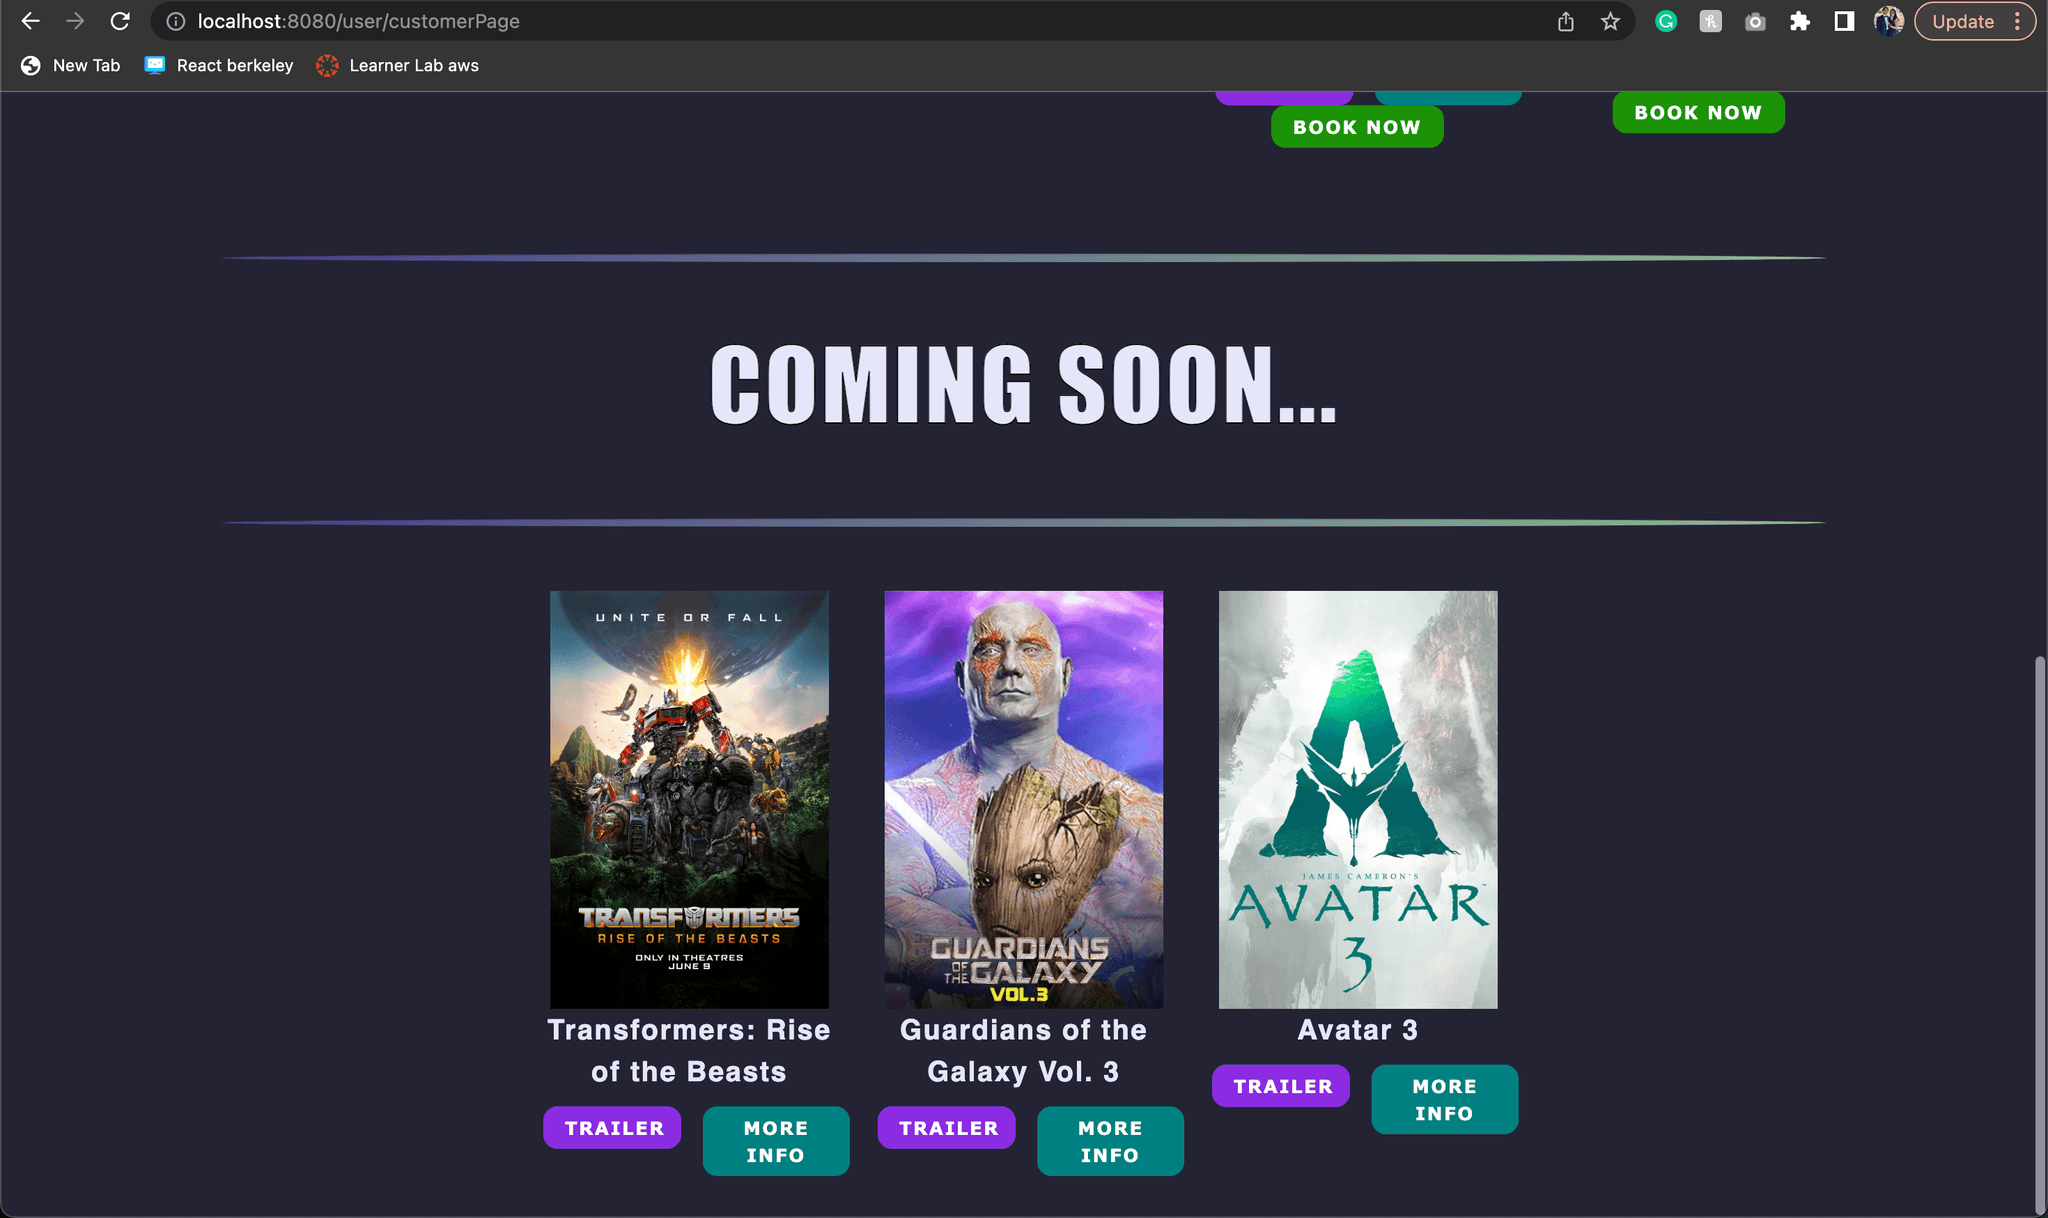Open More Info for Transformers

point(776,1141)
